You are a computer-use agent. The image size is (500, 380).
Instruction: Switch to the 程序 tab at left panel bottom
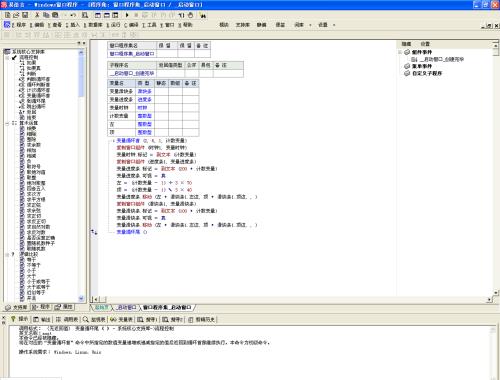(41, 307)
